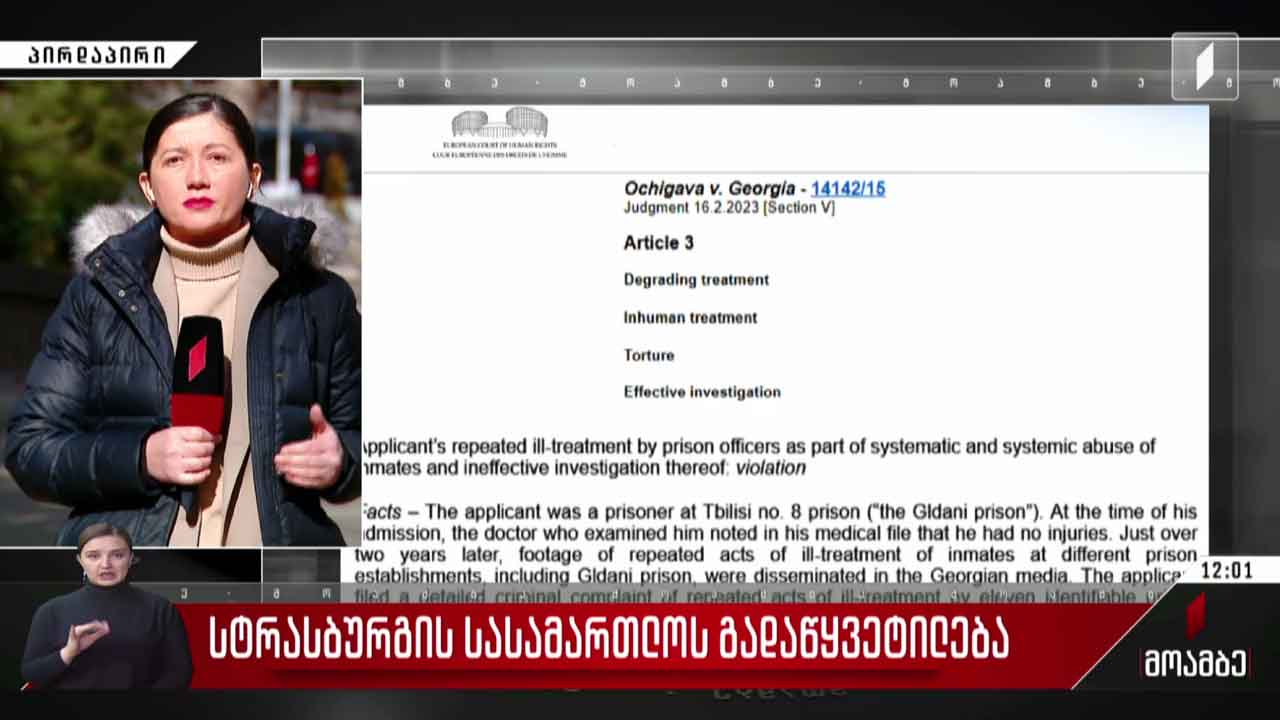The width and height of the screenshot is (1280, 720).
Task: Click the 'Facts' paragraph heading
Action: pyautogui.click(x=381, y=511)
